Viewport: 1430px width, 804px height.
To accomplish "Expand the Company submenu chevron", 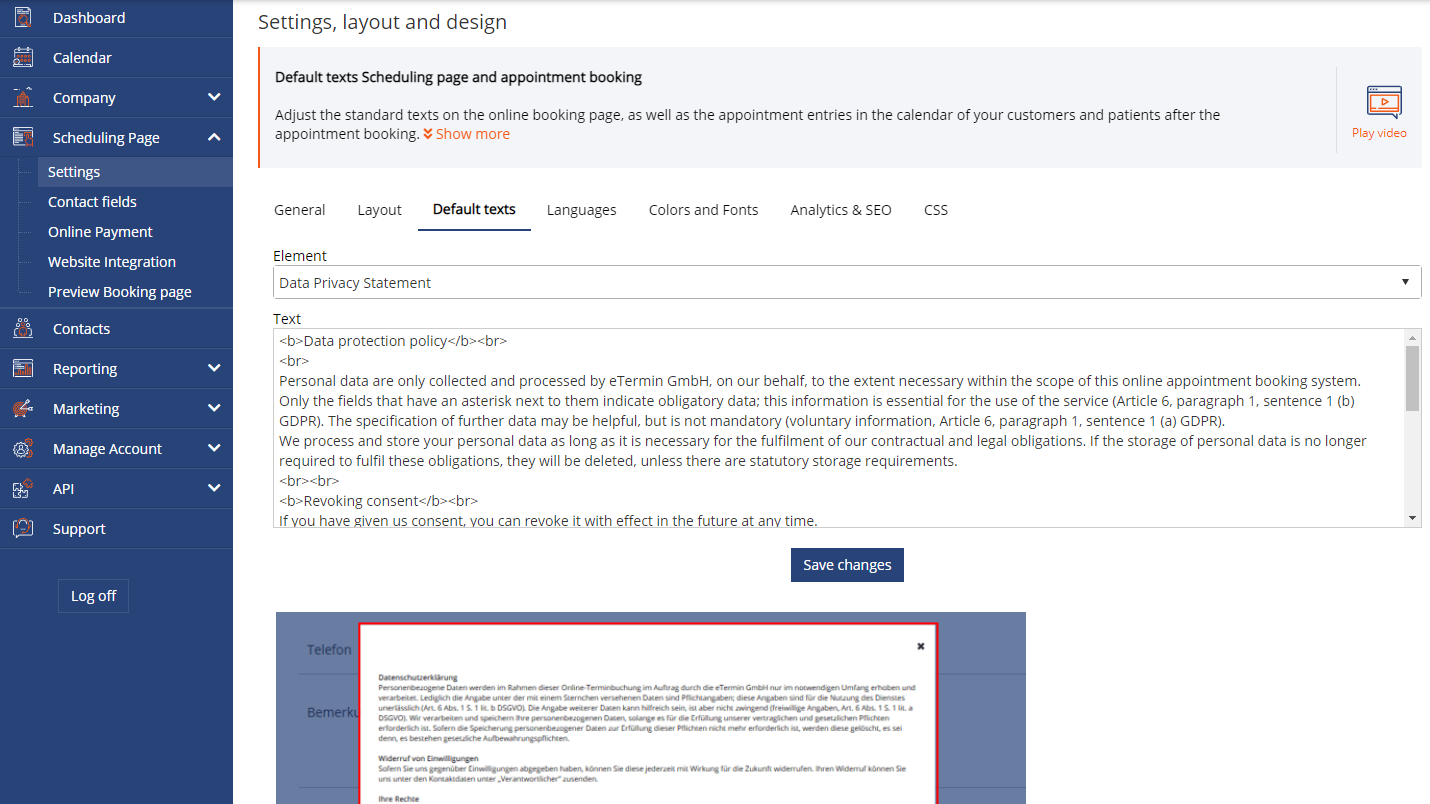I will pos(214,97).
